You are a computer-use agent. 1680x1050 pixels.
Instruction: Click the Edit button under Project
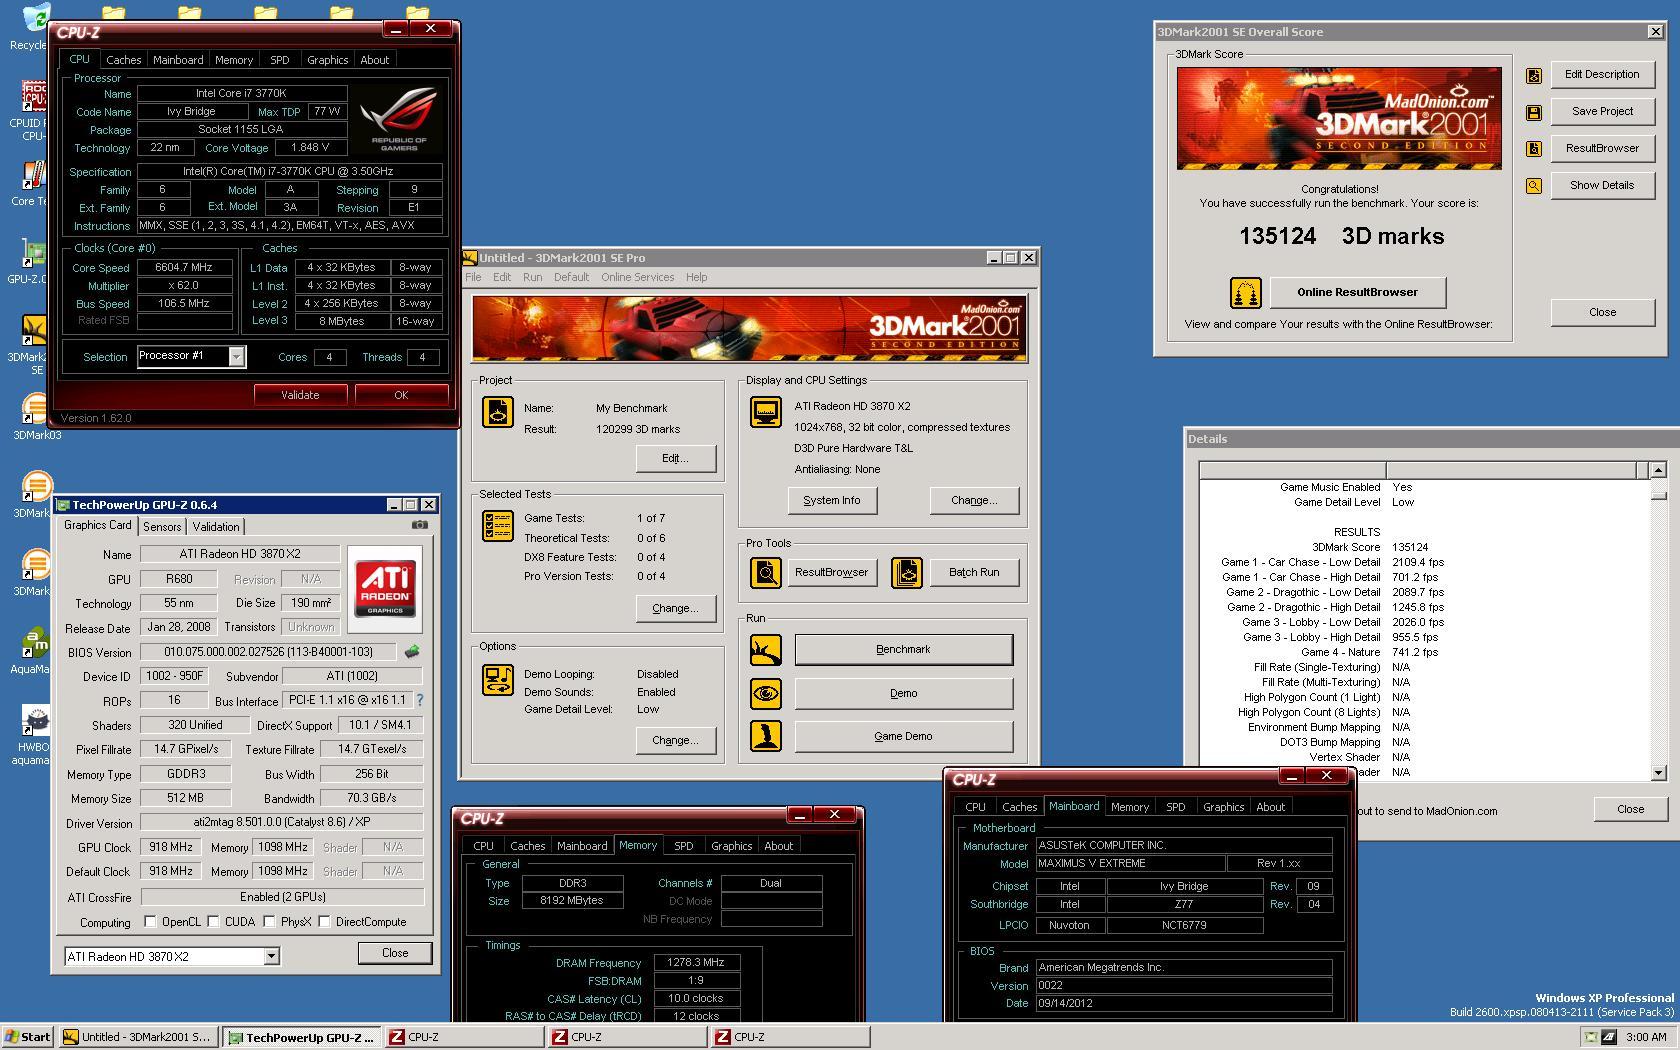[675, 459]
